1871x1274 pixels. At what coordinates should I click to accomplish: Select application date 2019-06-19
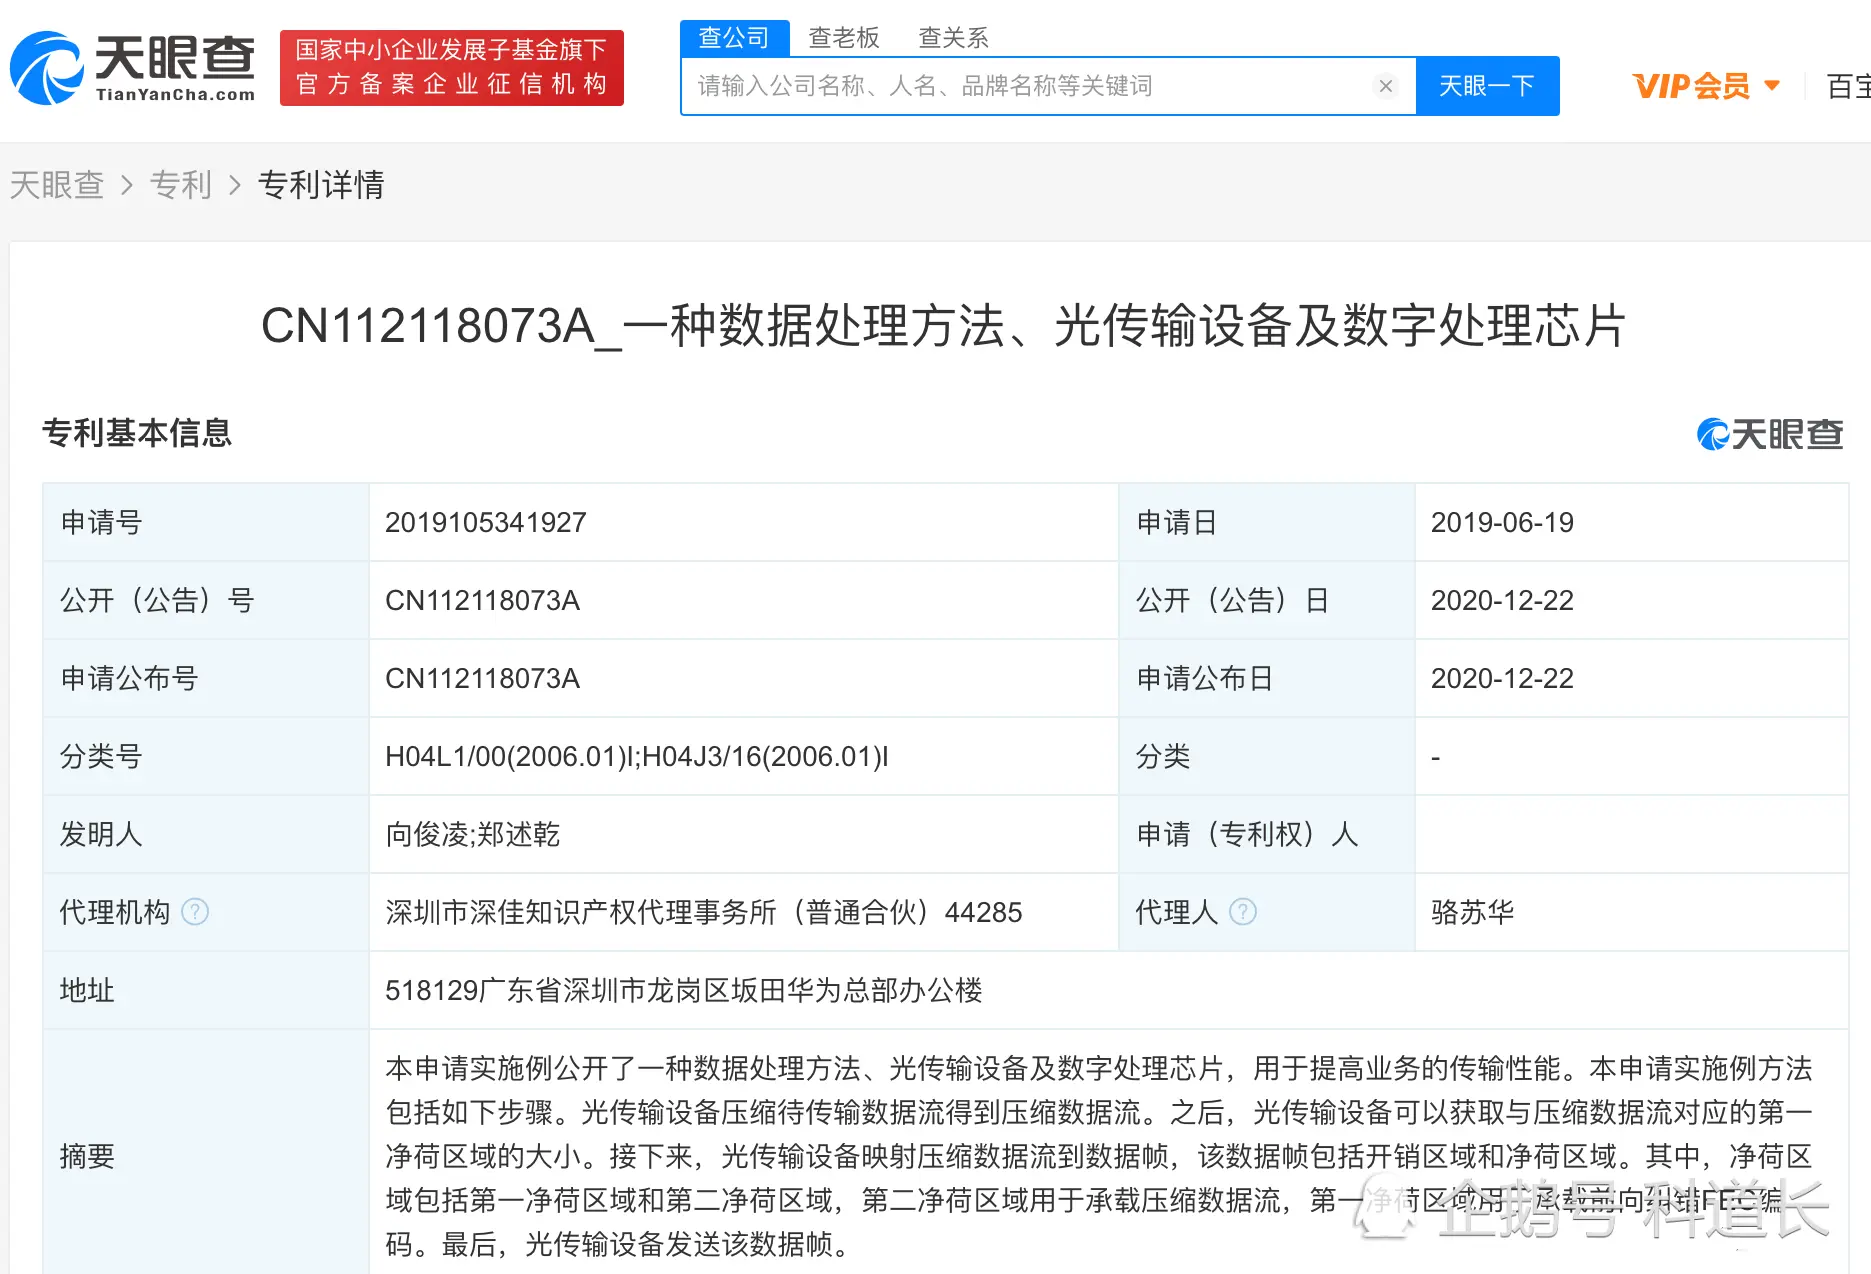(1502, 522)
